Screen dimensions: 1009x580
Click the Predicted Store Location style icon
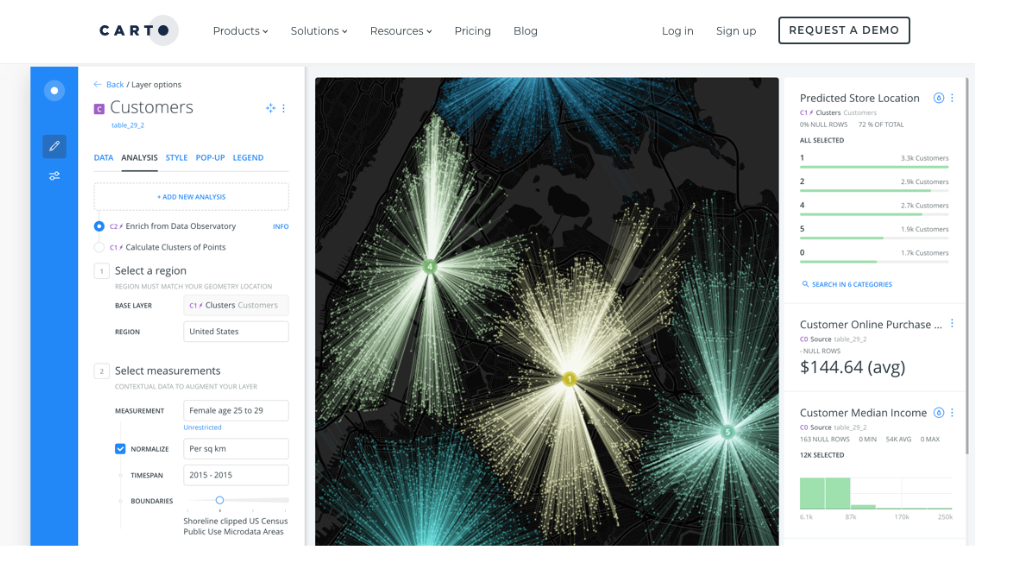click(x=939, y=98)
